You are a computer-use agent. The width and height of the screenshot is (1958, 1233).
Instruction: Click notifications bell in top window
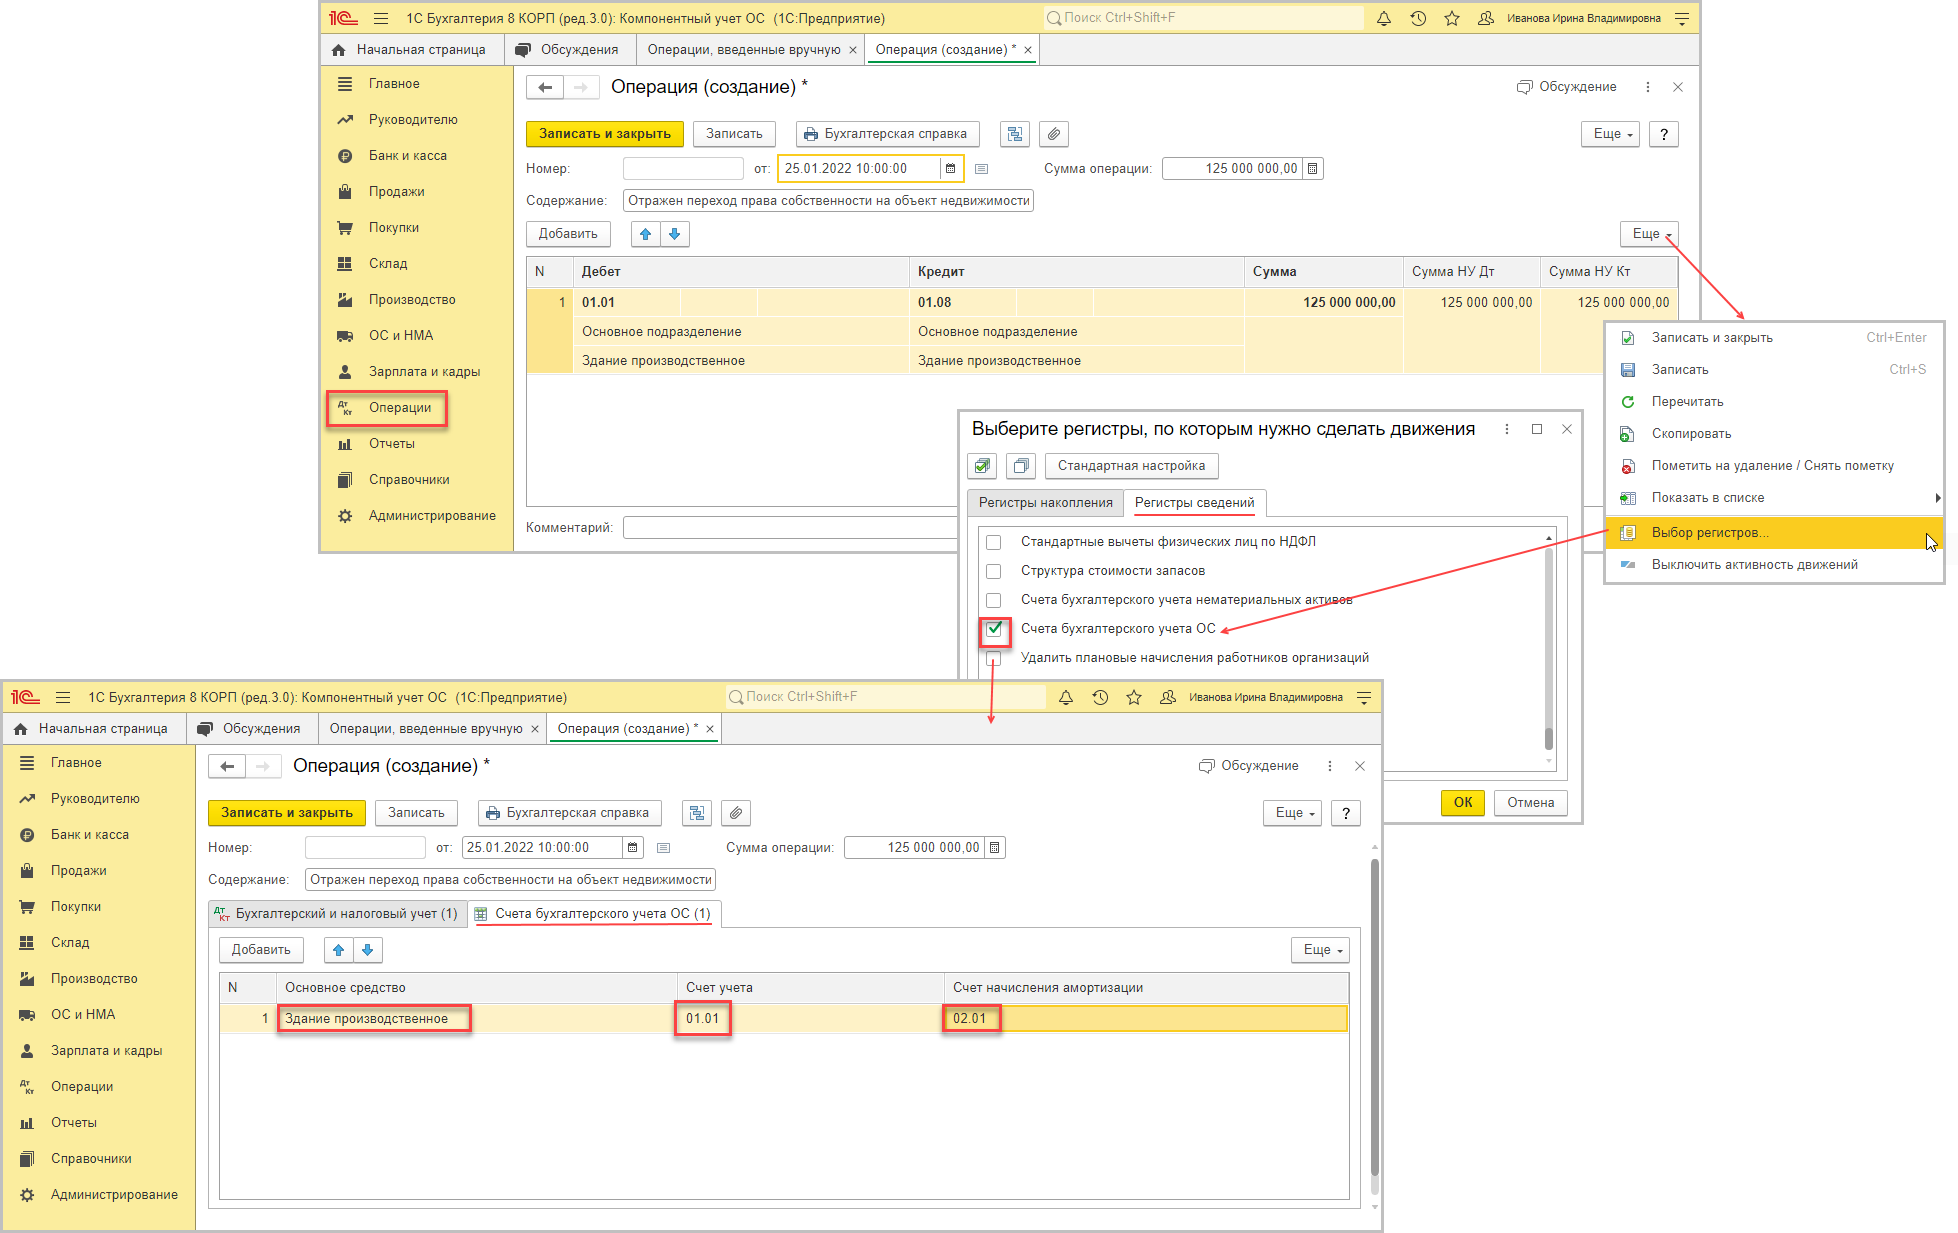1384,18
